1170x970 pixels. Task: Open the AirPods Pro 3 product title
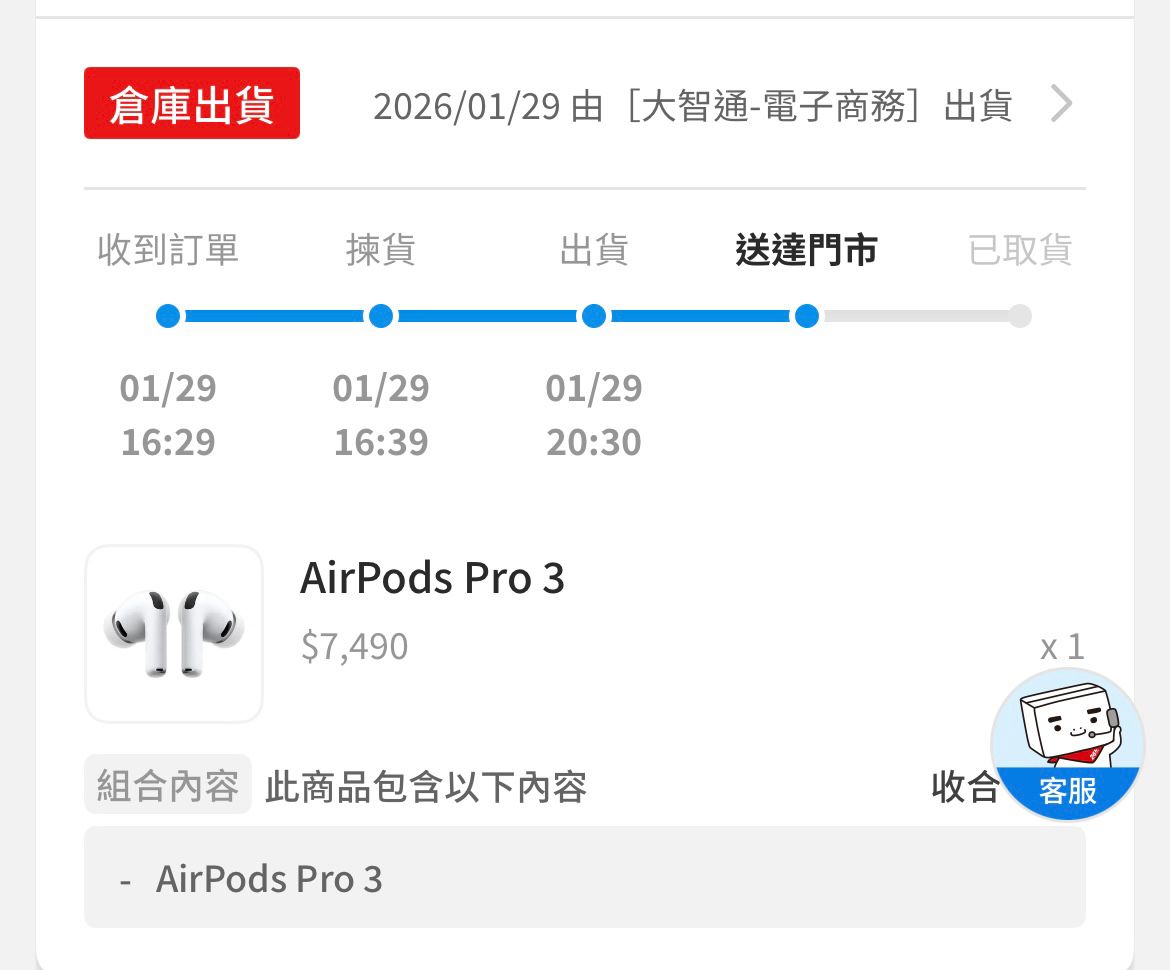pos(432,578)
